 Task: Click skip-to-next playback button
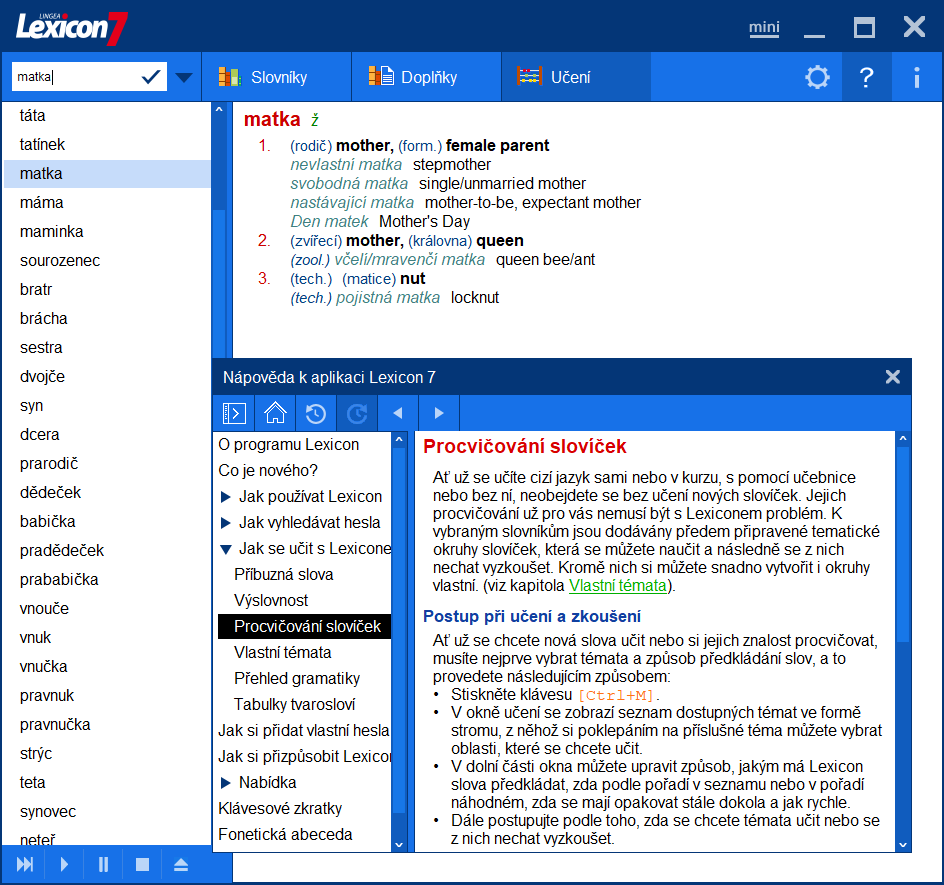point(25,865)
